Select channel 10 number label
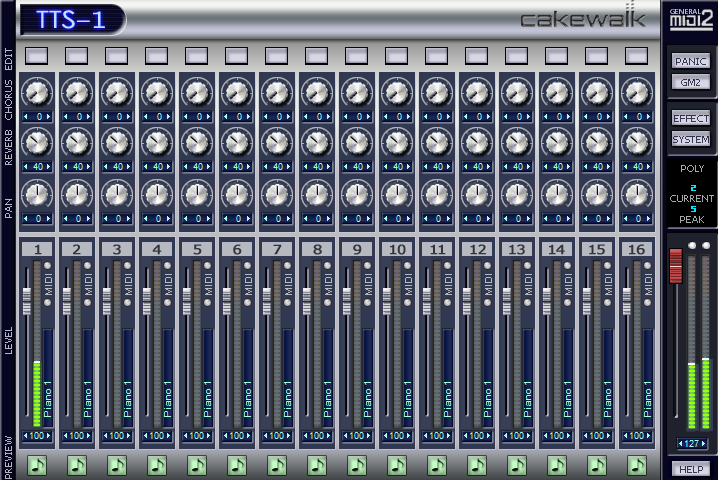Screen dimensions: 718x480 tap(397, 249)
